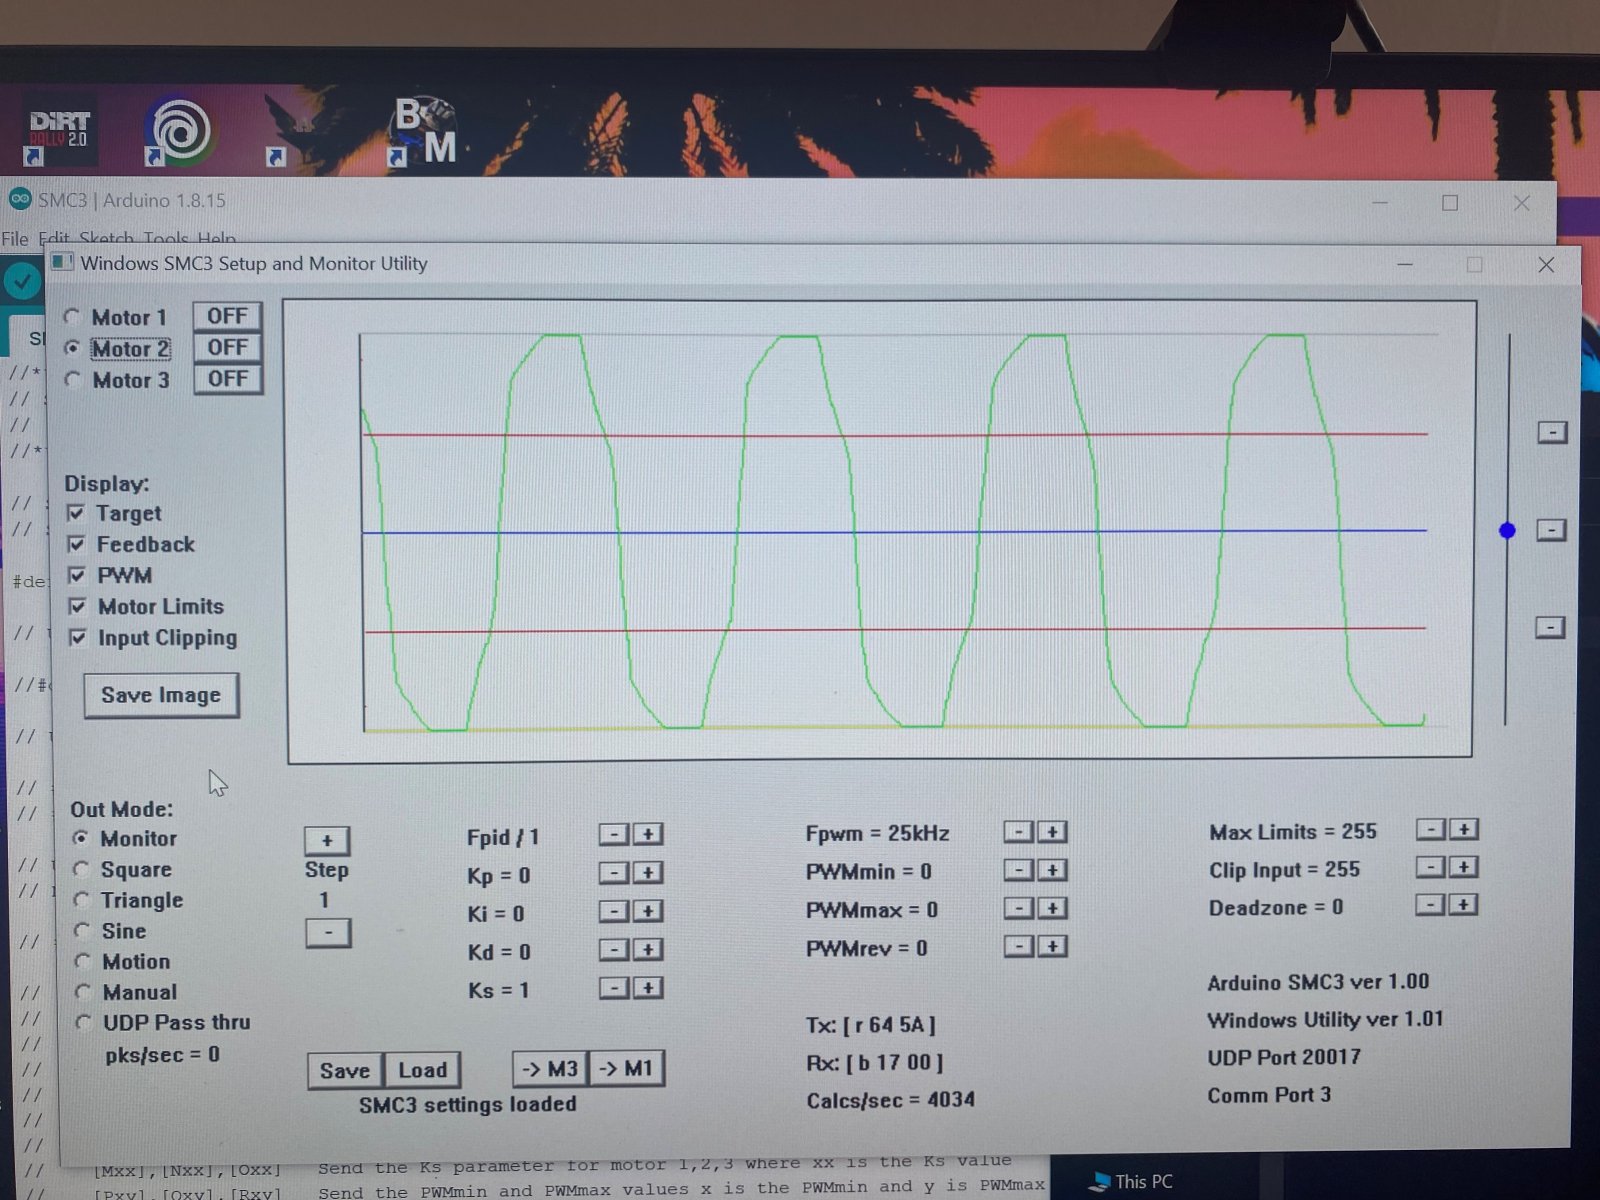Click minus button beside upper red limit line
1600x1200 pixels.
click(x=1552, y=433)
